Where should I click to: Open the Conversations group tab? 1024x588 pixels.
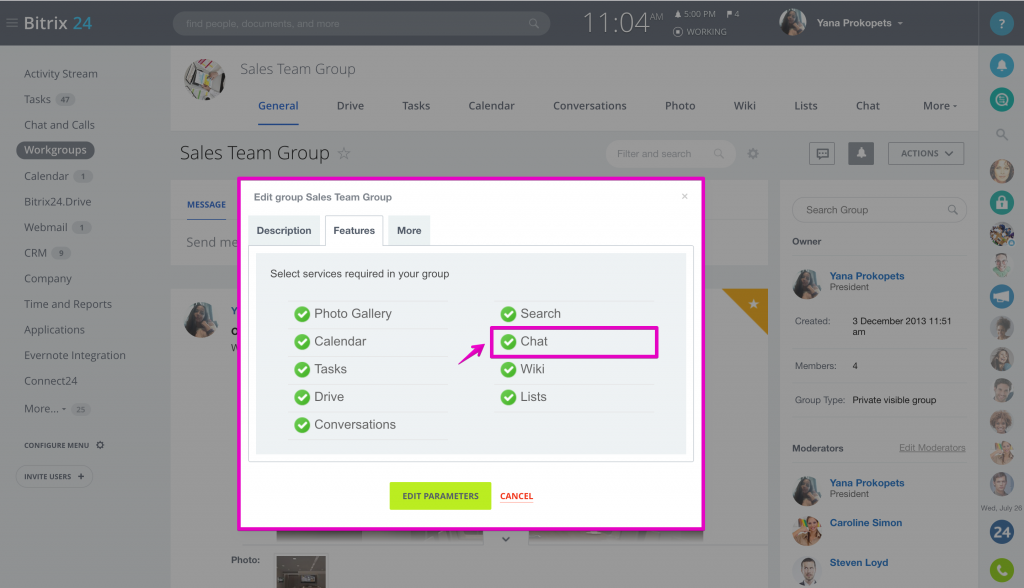[590, 106]
